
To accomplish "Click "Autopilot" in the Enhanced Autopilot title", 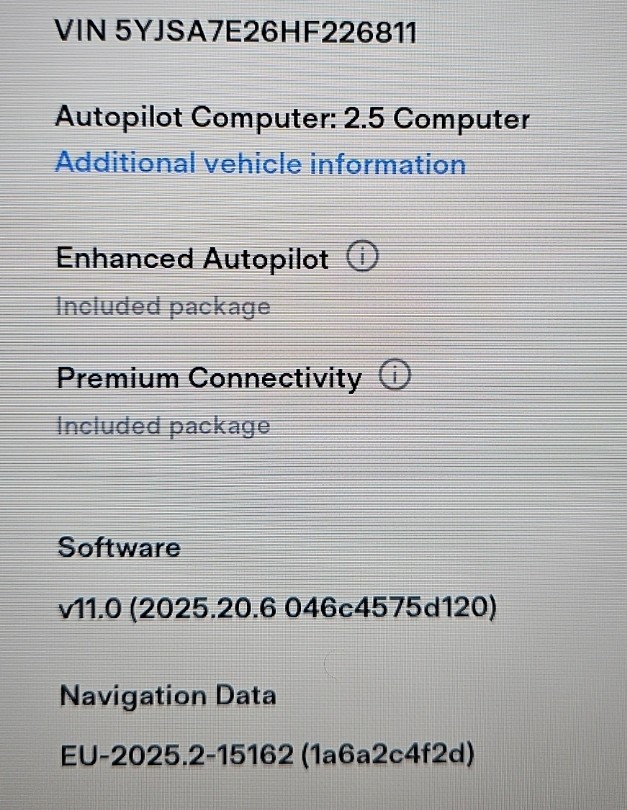I will tap(265, 259).
